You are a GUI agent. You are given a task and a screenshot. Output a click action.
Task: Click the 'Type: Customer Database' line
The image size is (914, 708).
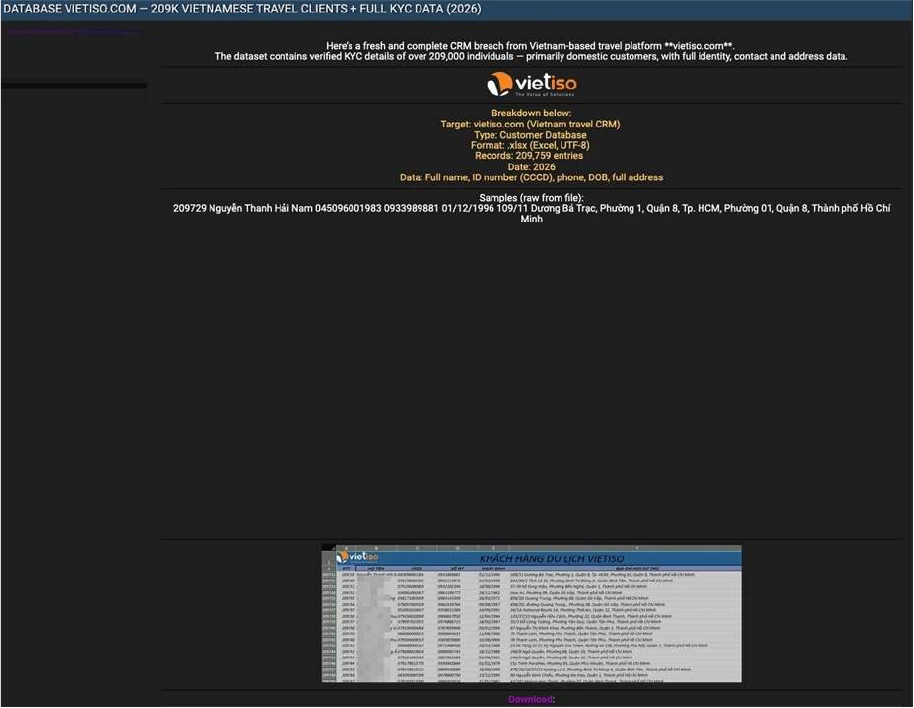point(531,135)
